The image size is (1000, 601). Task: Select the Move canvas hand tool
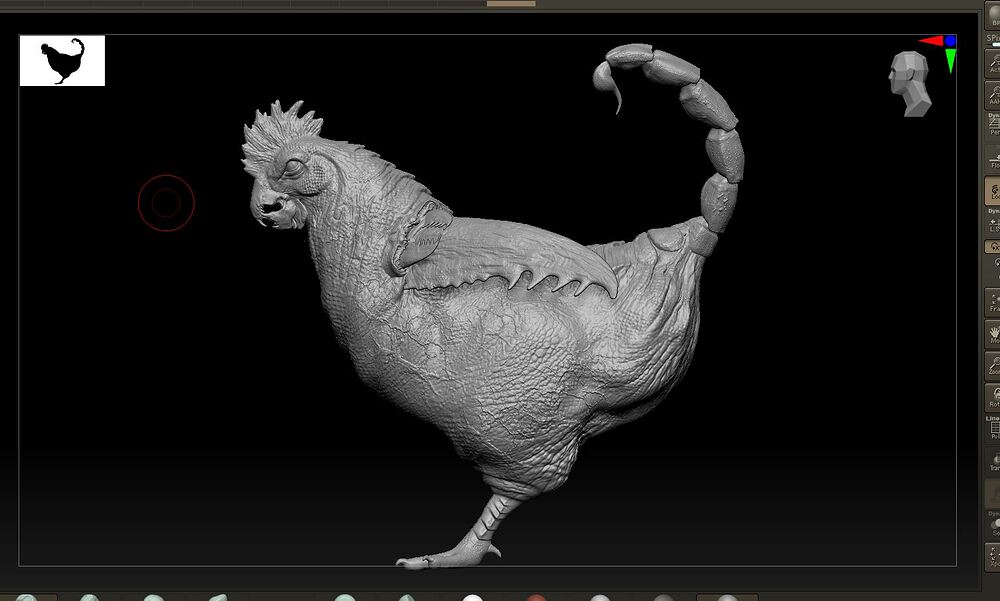[x=993, y=333]
